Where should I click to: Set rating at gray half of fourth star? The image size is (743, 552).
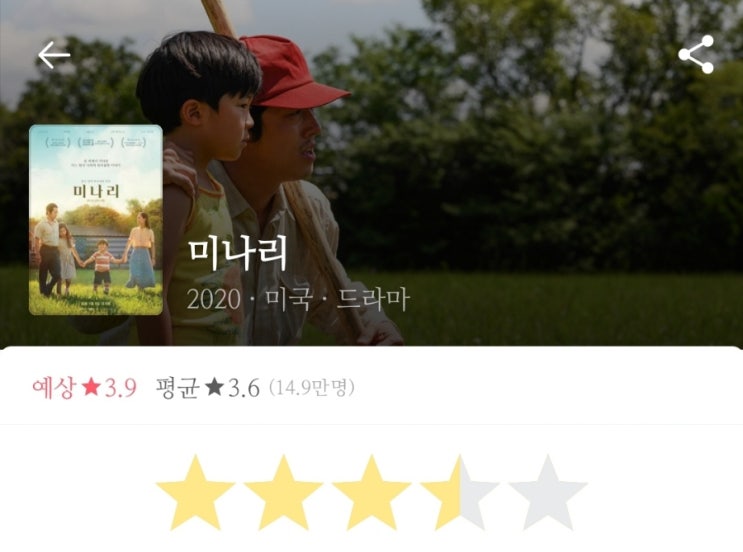point(480,493)
